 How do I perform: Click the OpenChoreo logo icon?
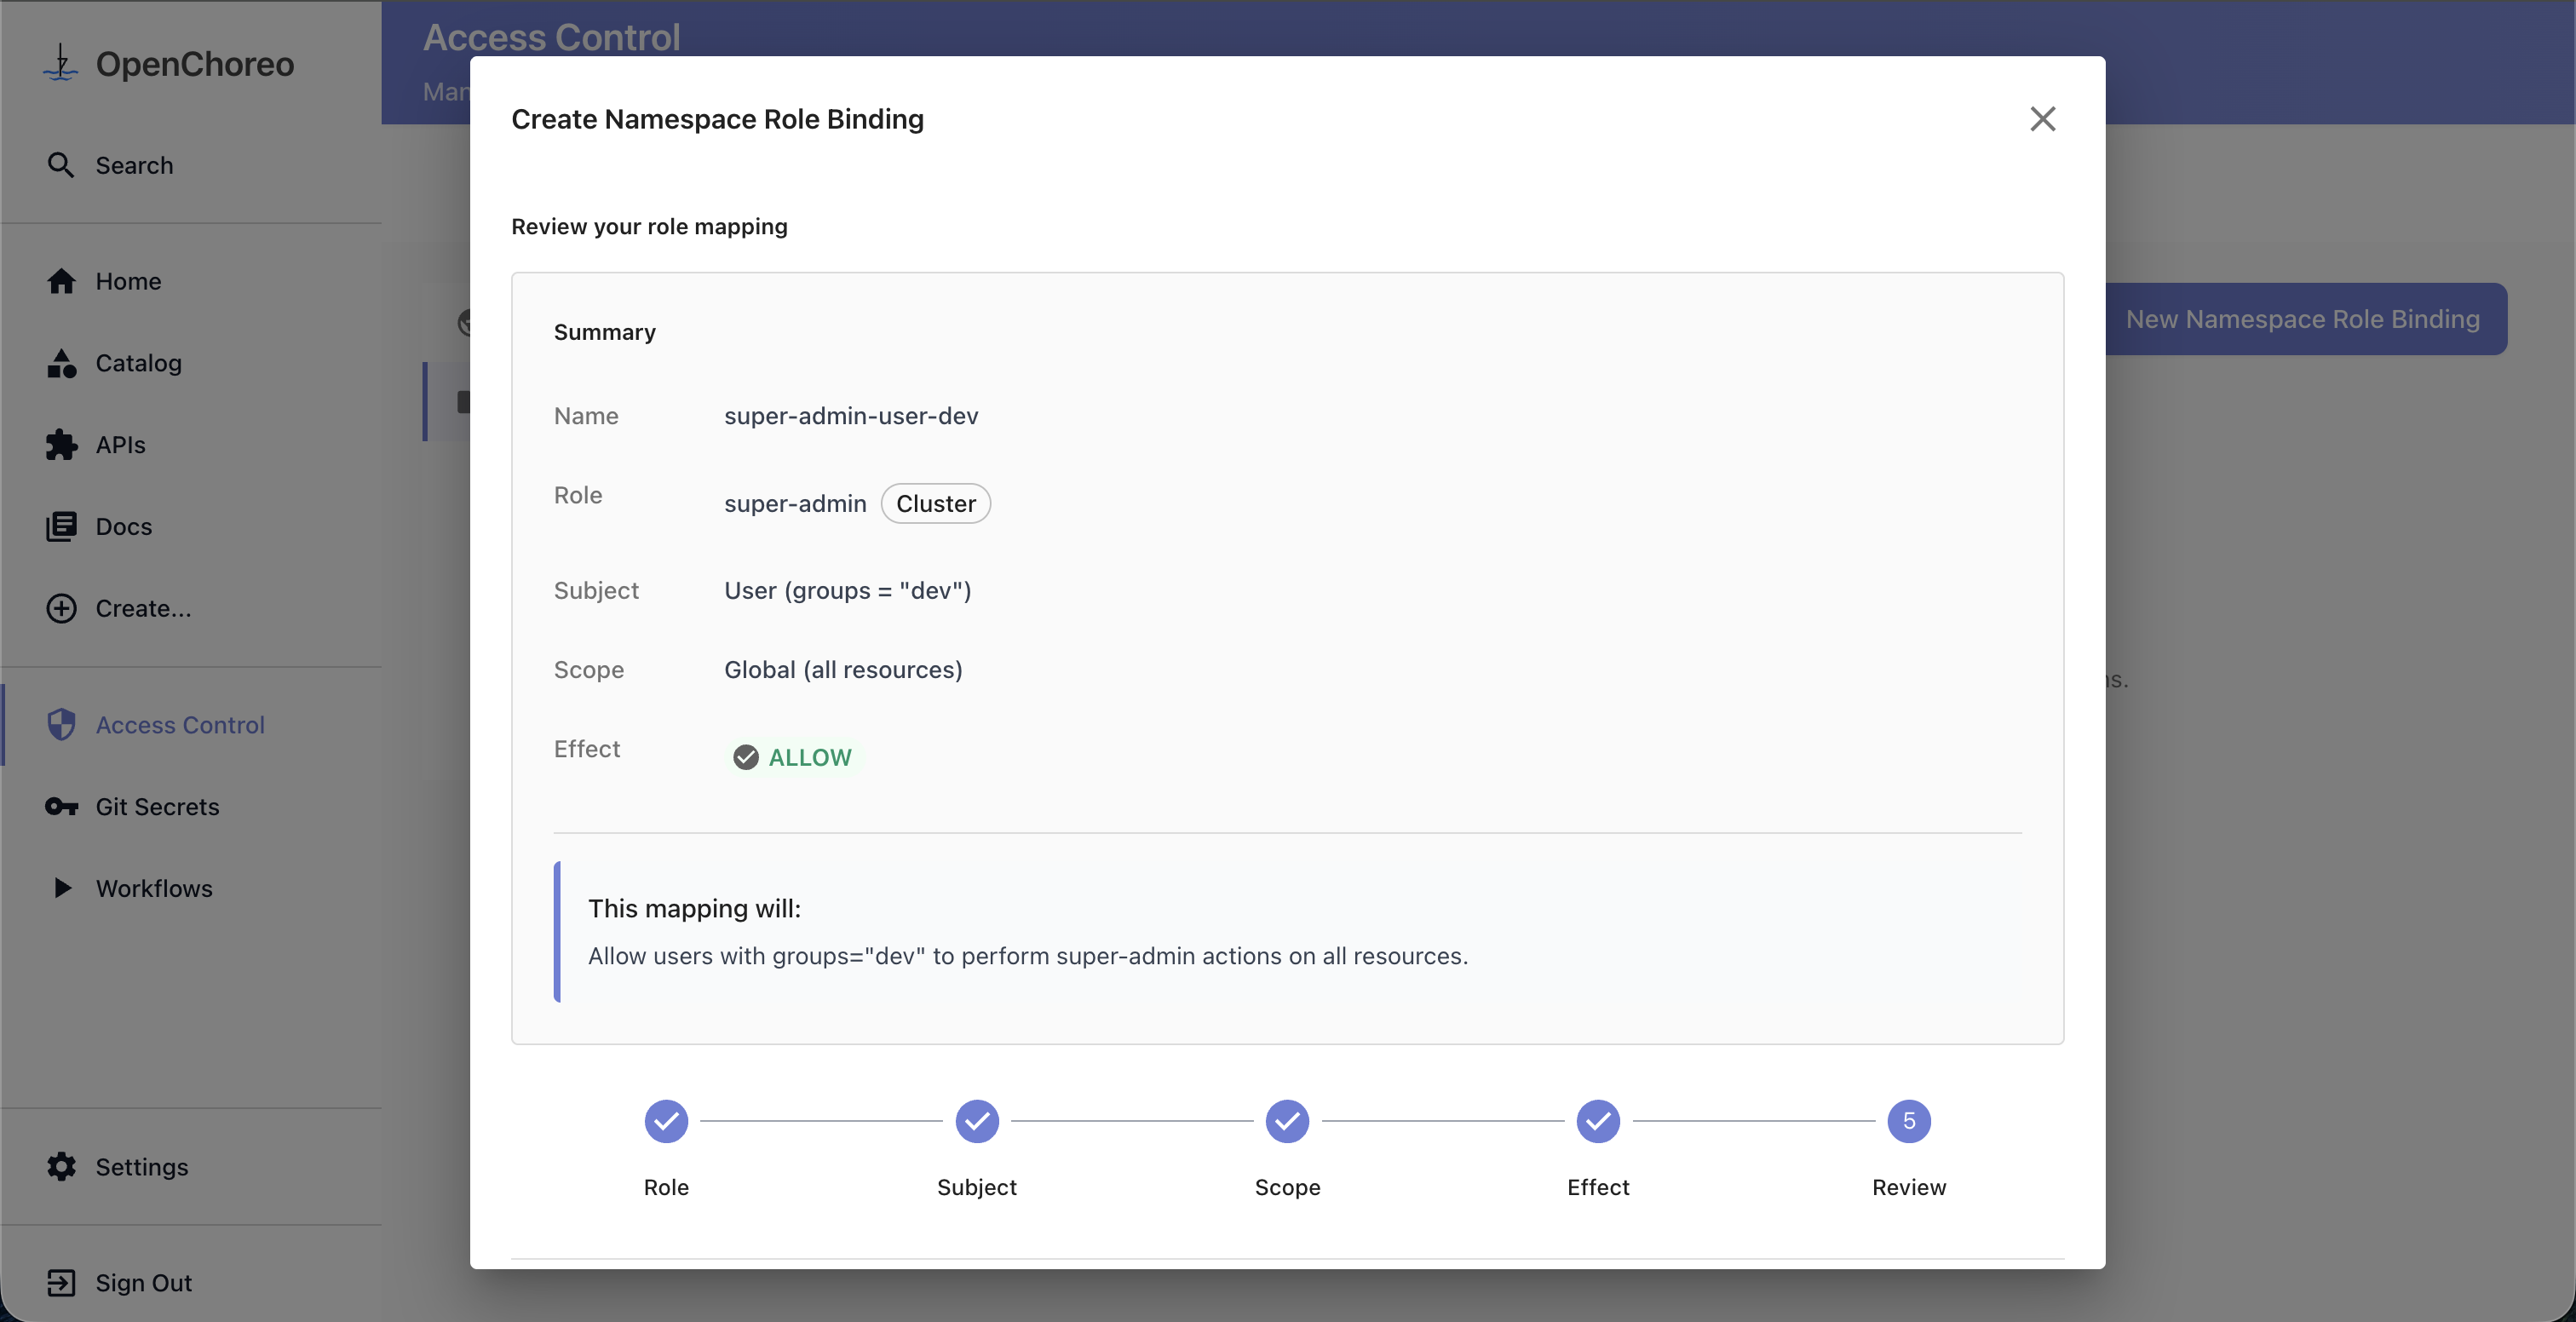point(61,63)
